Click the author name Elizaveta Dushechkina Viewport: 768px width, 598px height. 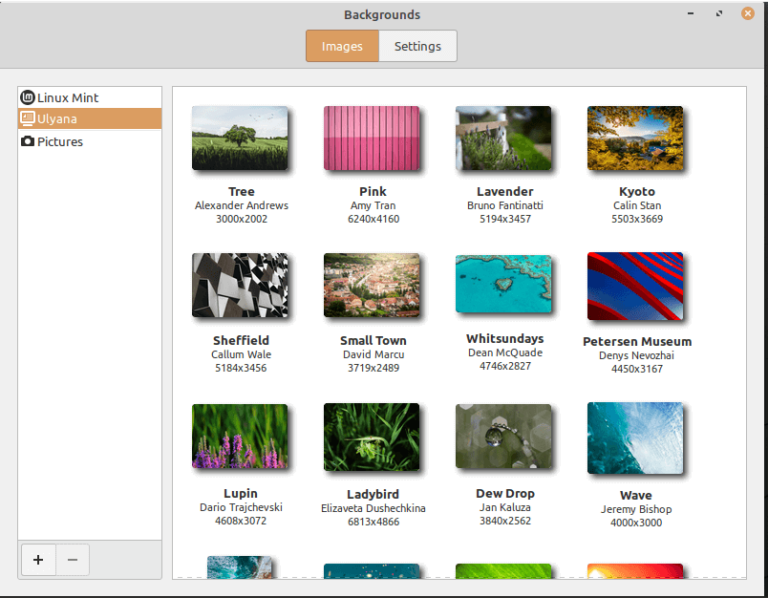point(373,508)
